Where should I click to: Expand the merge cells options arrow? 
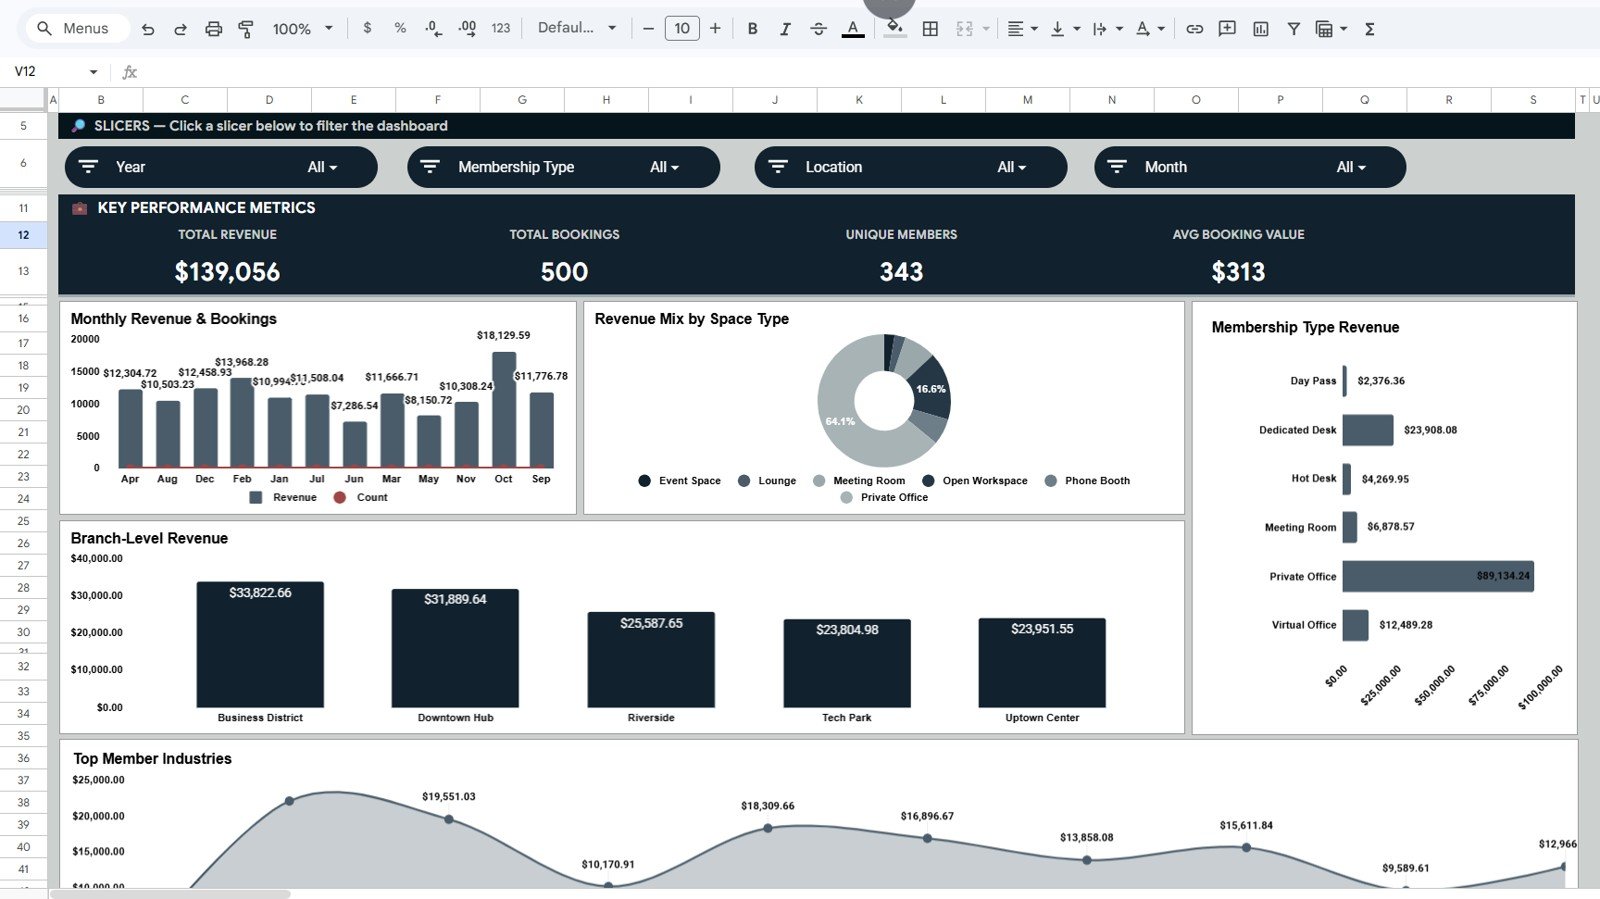pyautogui.click(x=986, y=28)
